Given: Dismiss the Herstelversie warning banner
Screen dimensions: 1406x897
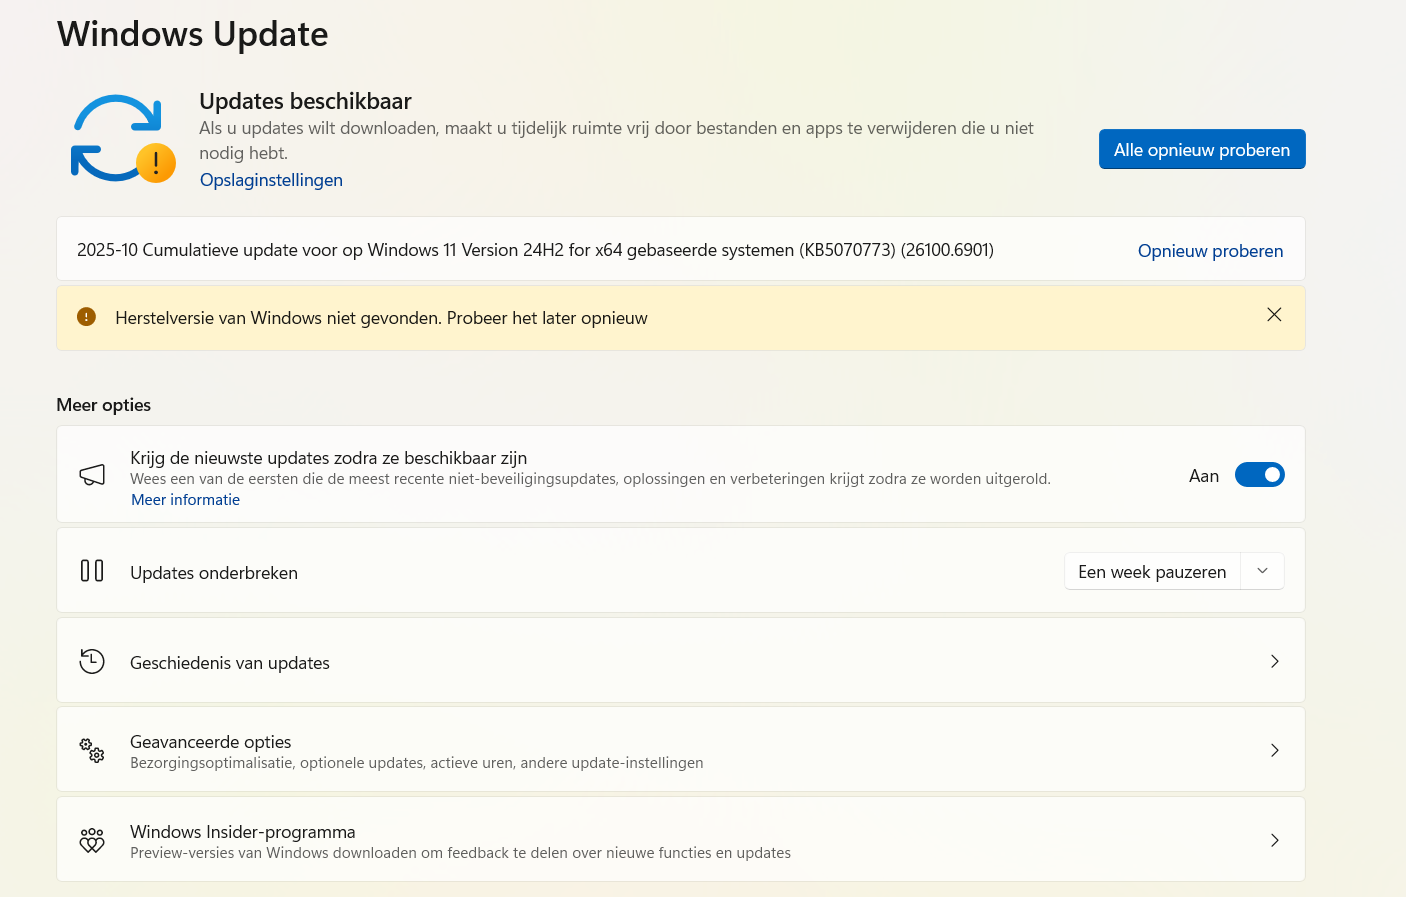Looking at the screenshot, I should click(1274, 315).
